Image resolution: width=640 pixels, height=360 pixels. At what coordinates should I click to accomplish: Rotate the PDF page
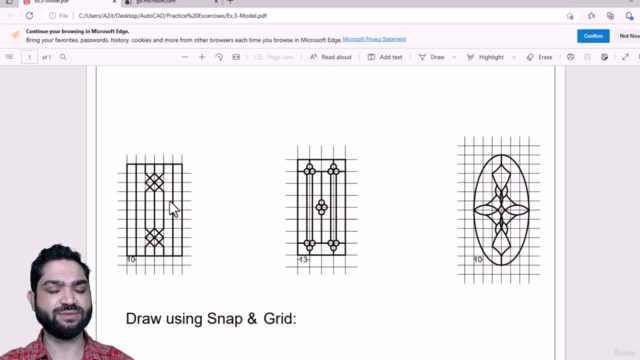click(219, 57)
